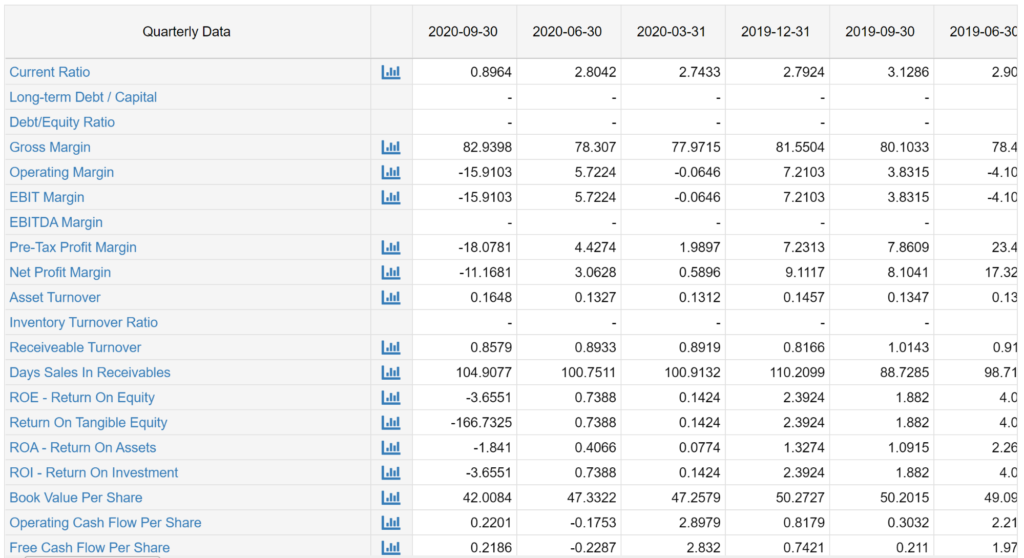Click Book Value Per Share chart icon
The image size is (1024, 558).
[390, 497]
